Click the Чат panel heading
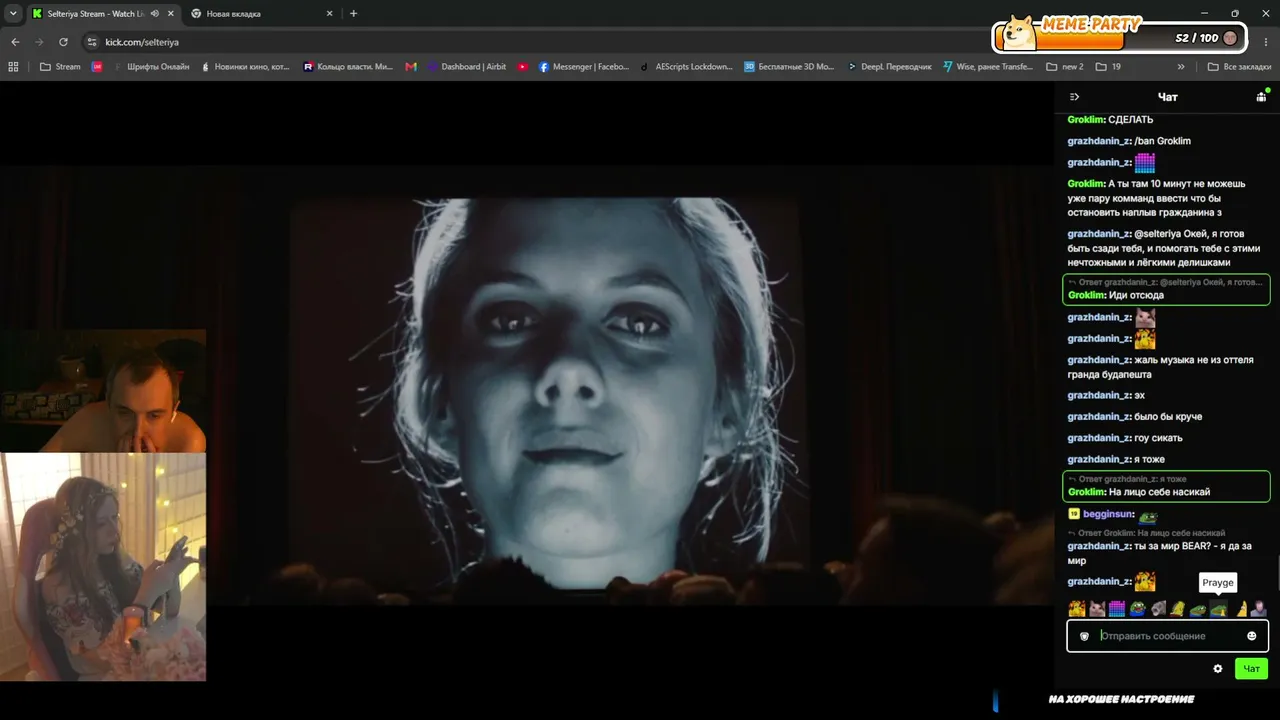 1167,97
